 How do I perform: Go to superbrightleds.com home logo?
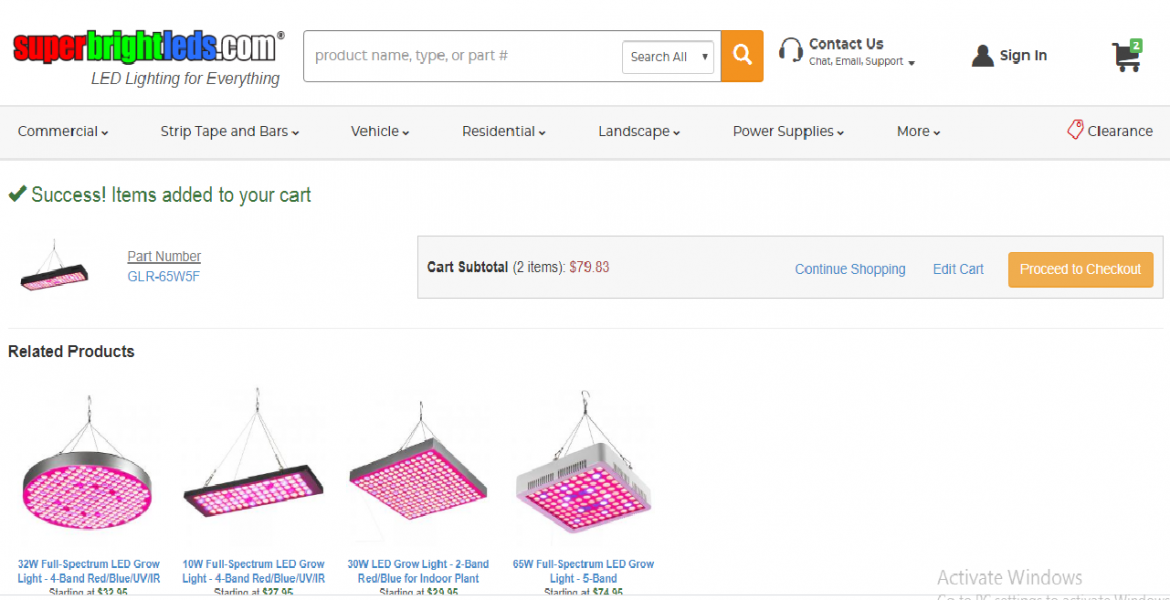click(x=148, y=47)
